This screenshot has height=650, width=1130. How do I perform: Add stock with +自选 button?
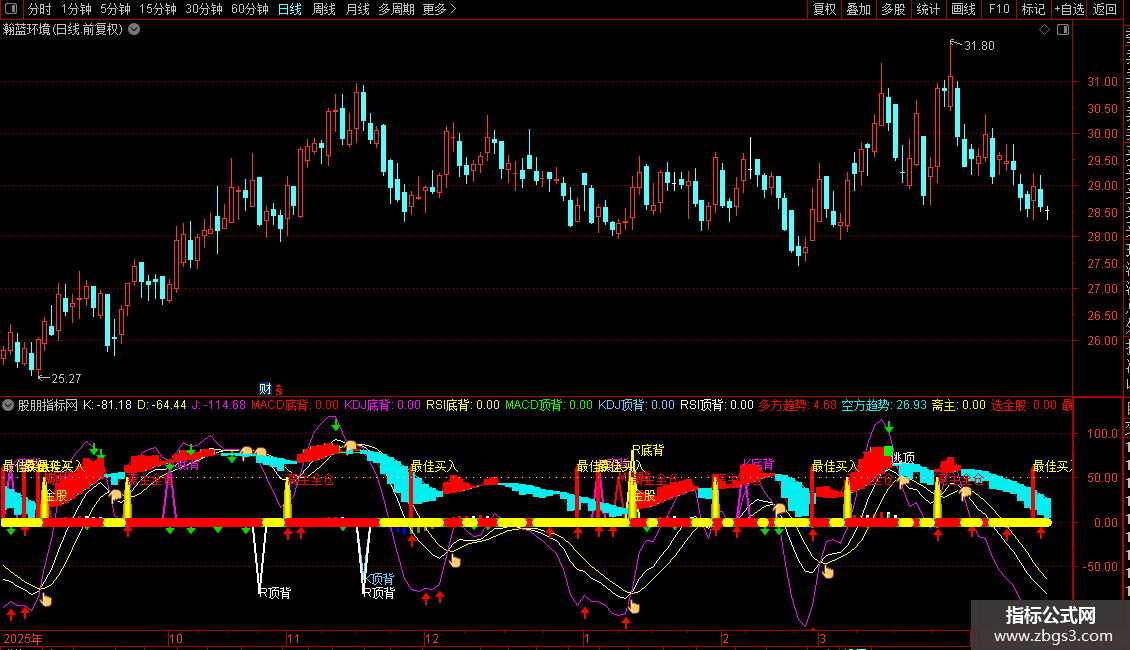tap(1068, 10)
